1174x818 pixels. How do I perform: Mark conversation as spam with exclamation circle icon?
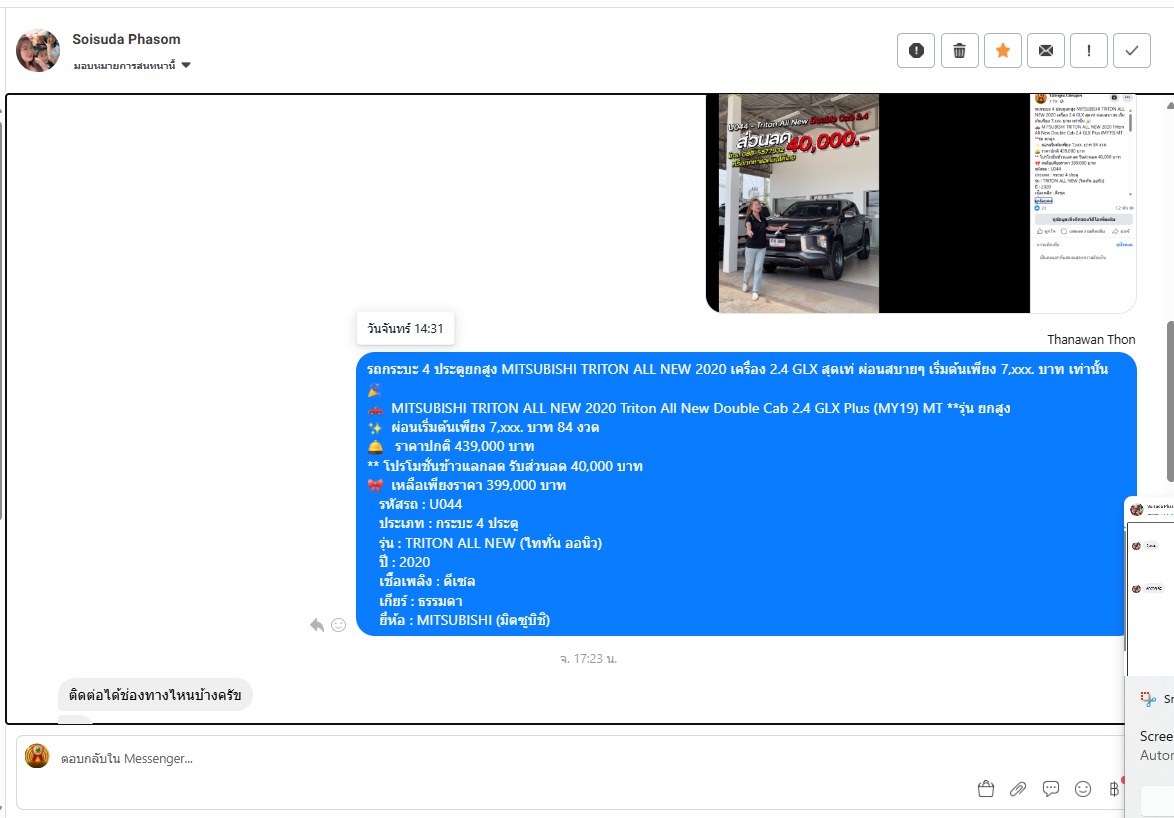(x=916, y=50)
